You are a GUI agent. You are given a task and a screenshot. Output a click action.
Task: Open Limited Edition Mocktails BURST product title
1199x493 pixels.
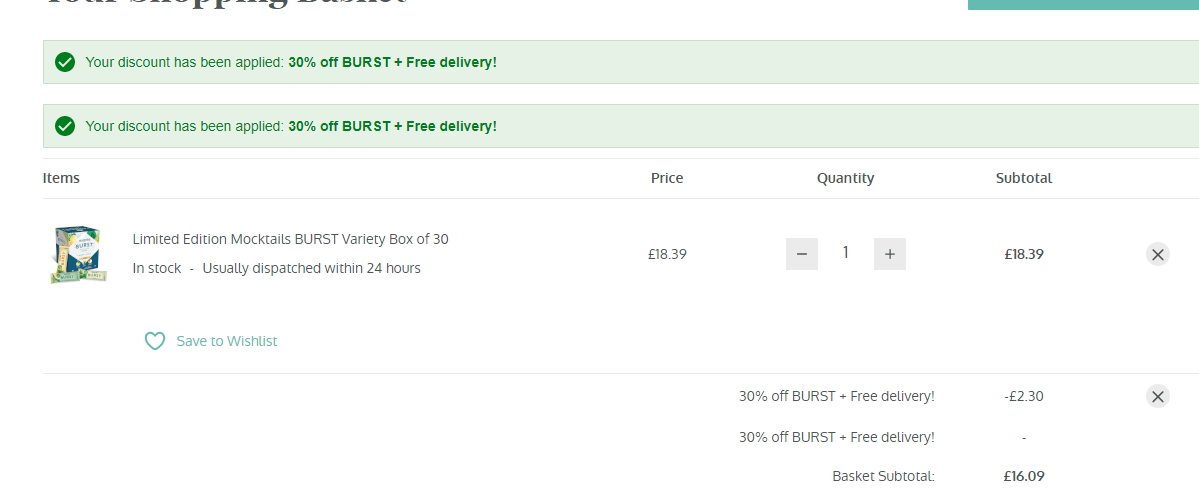291,239
